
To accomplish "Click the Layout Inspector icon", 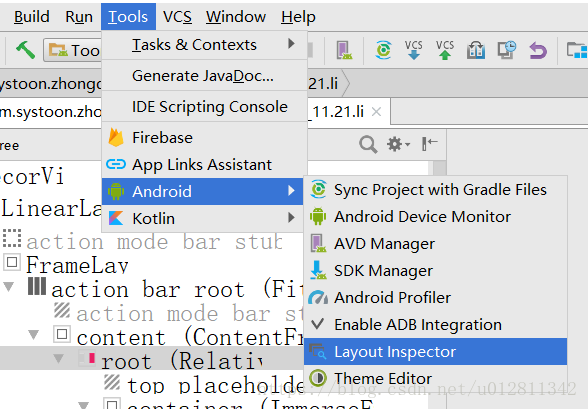I will (318, 351).
